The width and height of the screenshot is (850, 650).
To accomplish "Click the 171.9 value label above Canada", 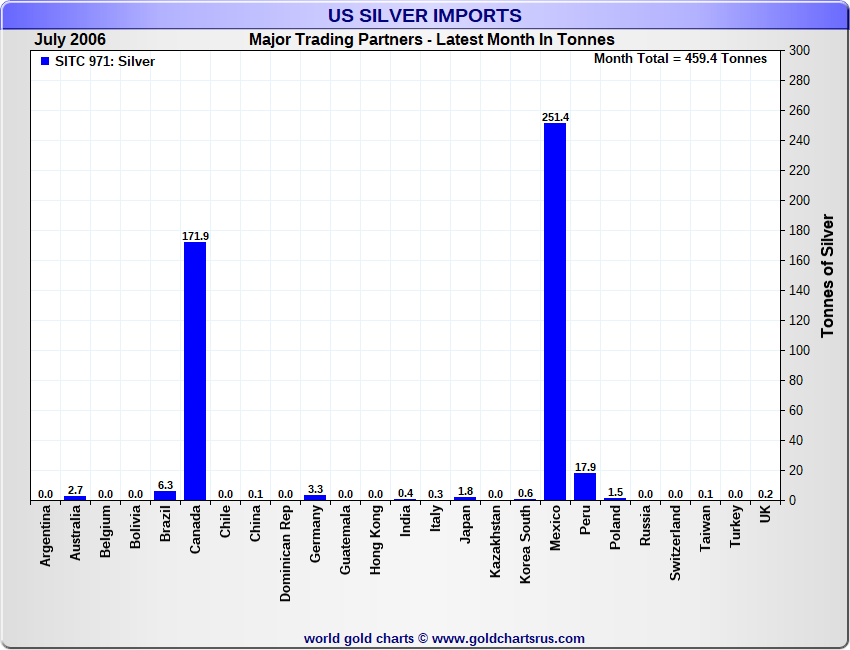I will (195, 236).
